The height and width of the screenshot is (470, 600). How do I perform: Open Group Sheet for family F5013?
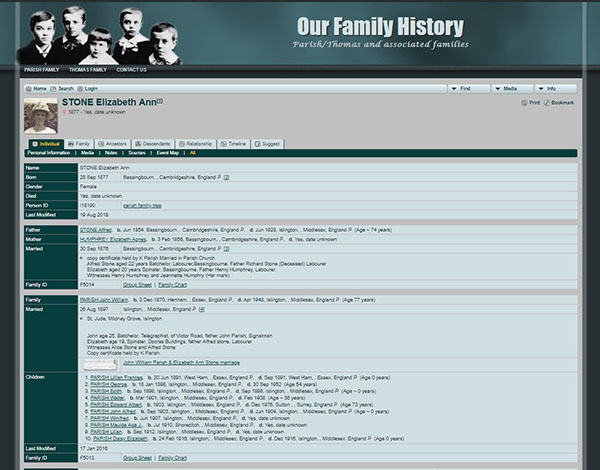(x=137, y=458)
